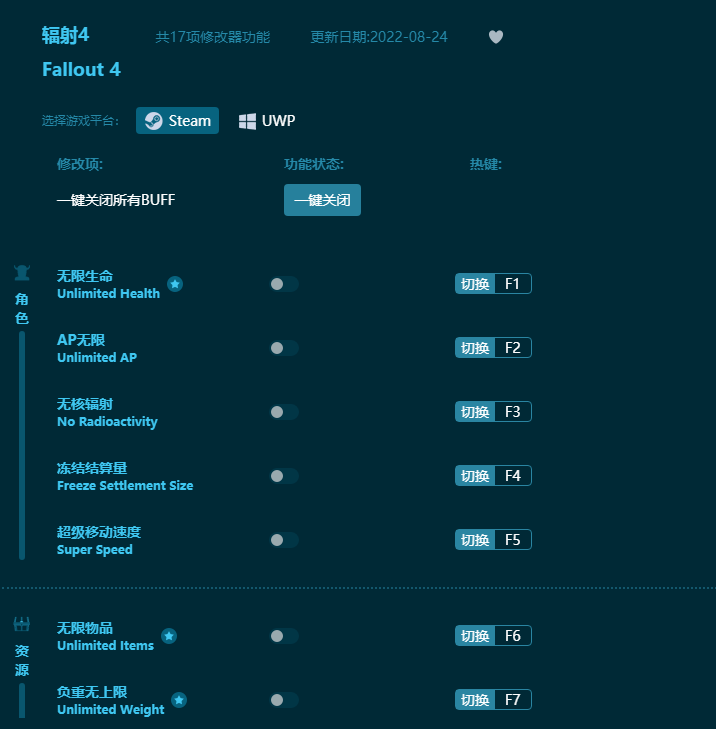Click the Super Speed label
The image size is (716, 729).
(94, 550)
